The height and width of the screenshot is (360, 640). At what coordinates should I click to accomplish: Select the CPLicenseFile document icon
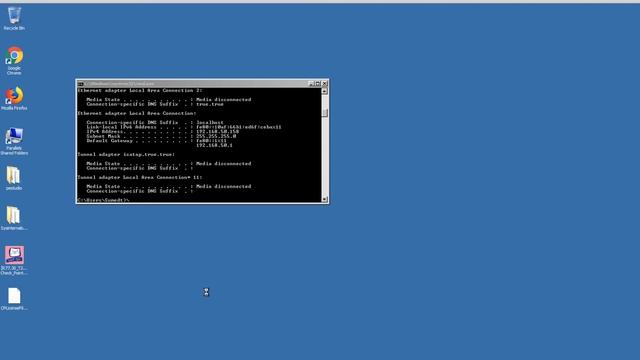pyautogui.click(x=14, y=299)
